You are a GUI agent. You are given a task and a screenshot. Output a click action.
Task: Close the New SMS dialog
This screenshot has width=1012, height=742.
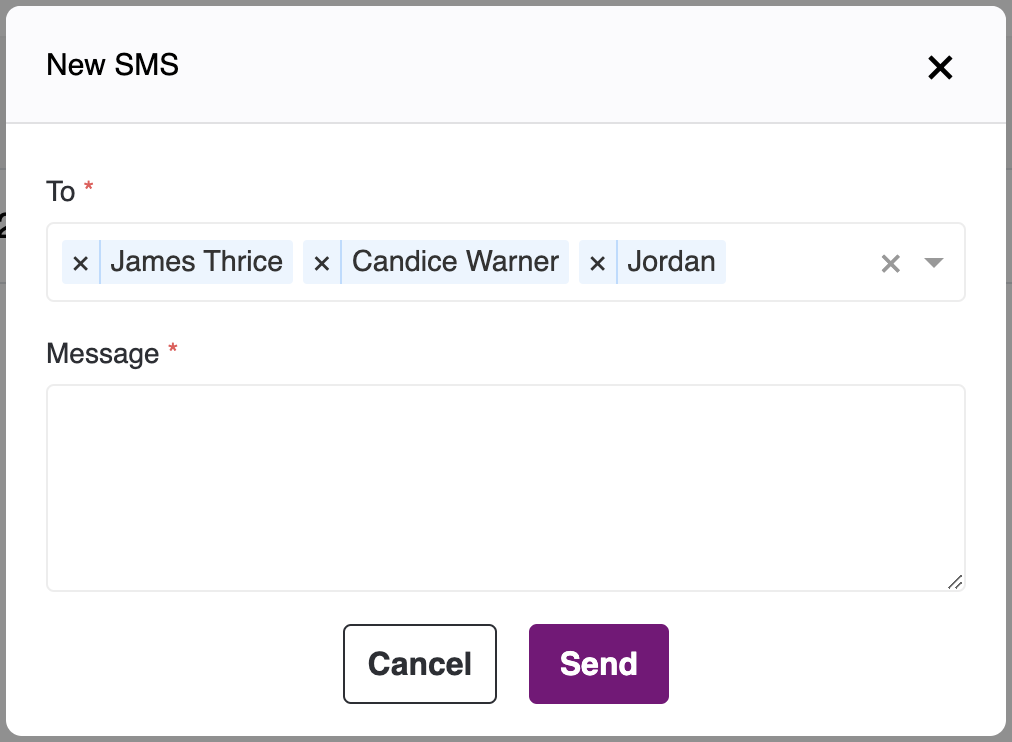(940, 68)
